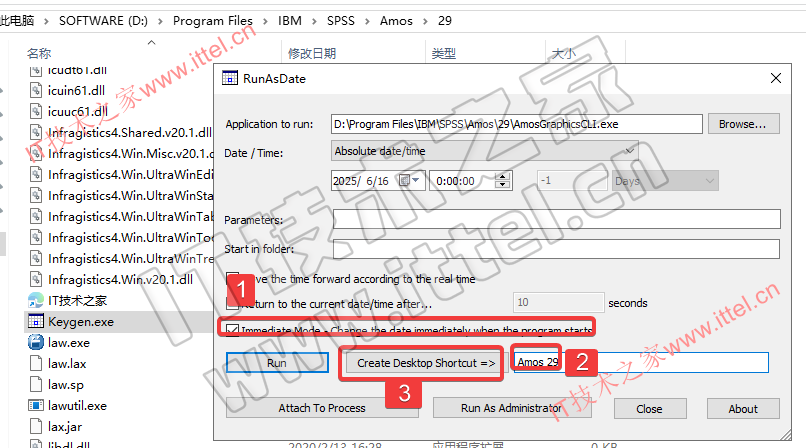806x448 pixels.
Task: Click the lax.jar file icon
Action: pyautogui.click(x=35, y=426)
